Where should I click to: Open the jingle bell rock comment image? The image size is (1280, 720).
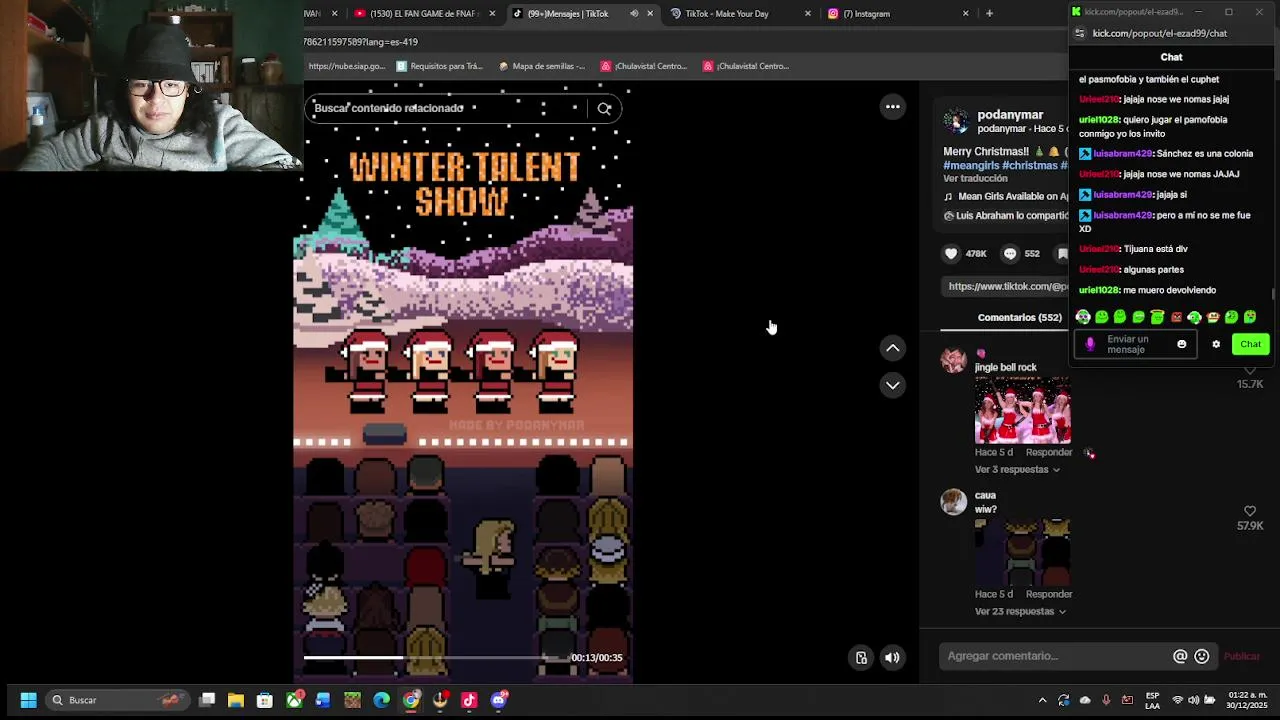click(x=1023, y=410)
